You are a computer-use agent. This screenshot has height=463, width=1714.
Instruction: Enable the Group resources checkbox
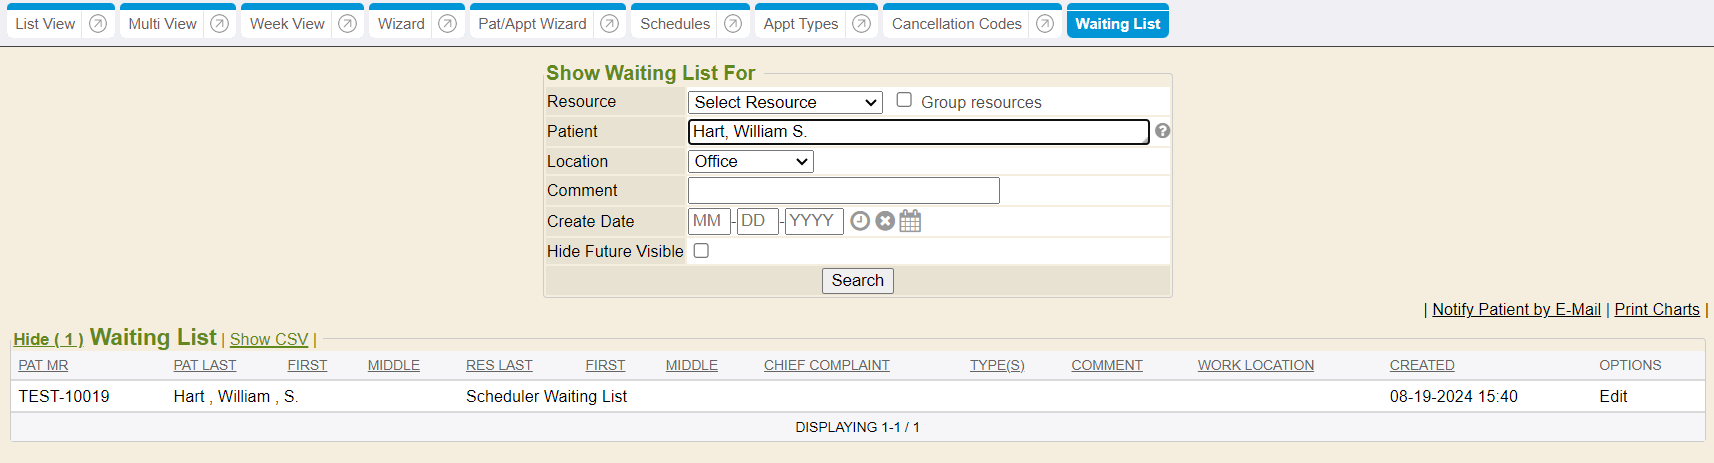pos(904,100)
